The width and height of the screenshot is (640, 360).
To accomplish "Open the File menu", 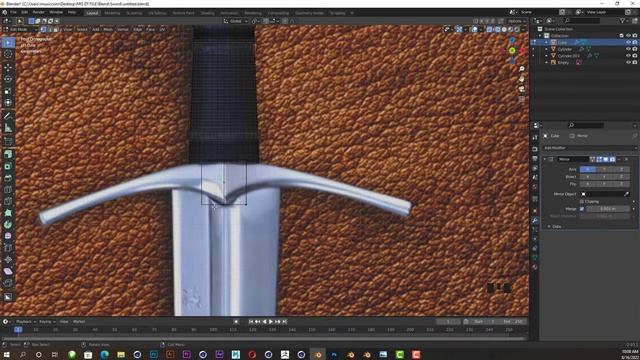I will point(13,12).
